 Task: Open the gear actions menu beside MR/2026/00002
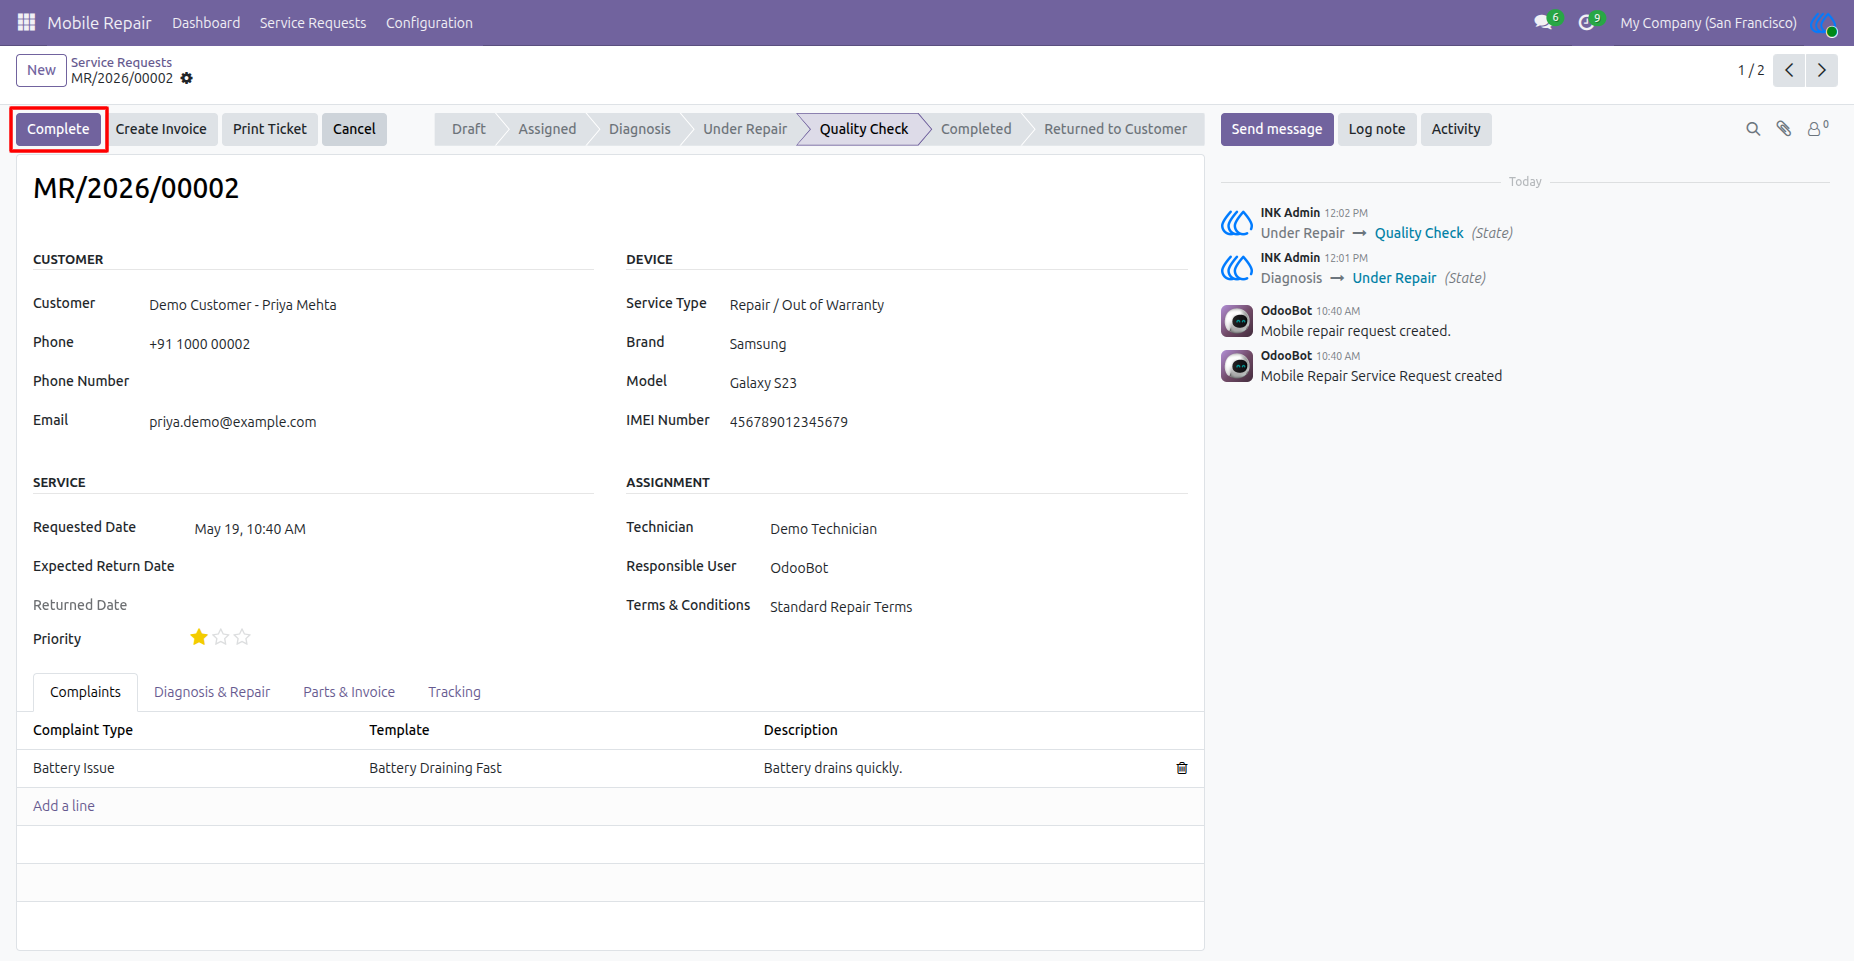[186, 78]
